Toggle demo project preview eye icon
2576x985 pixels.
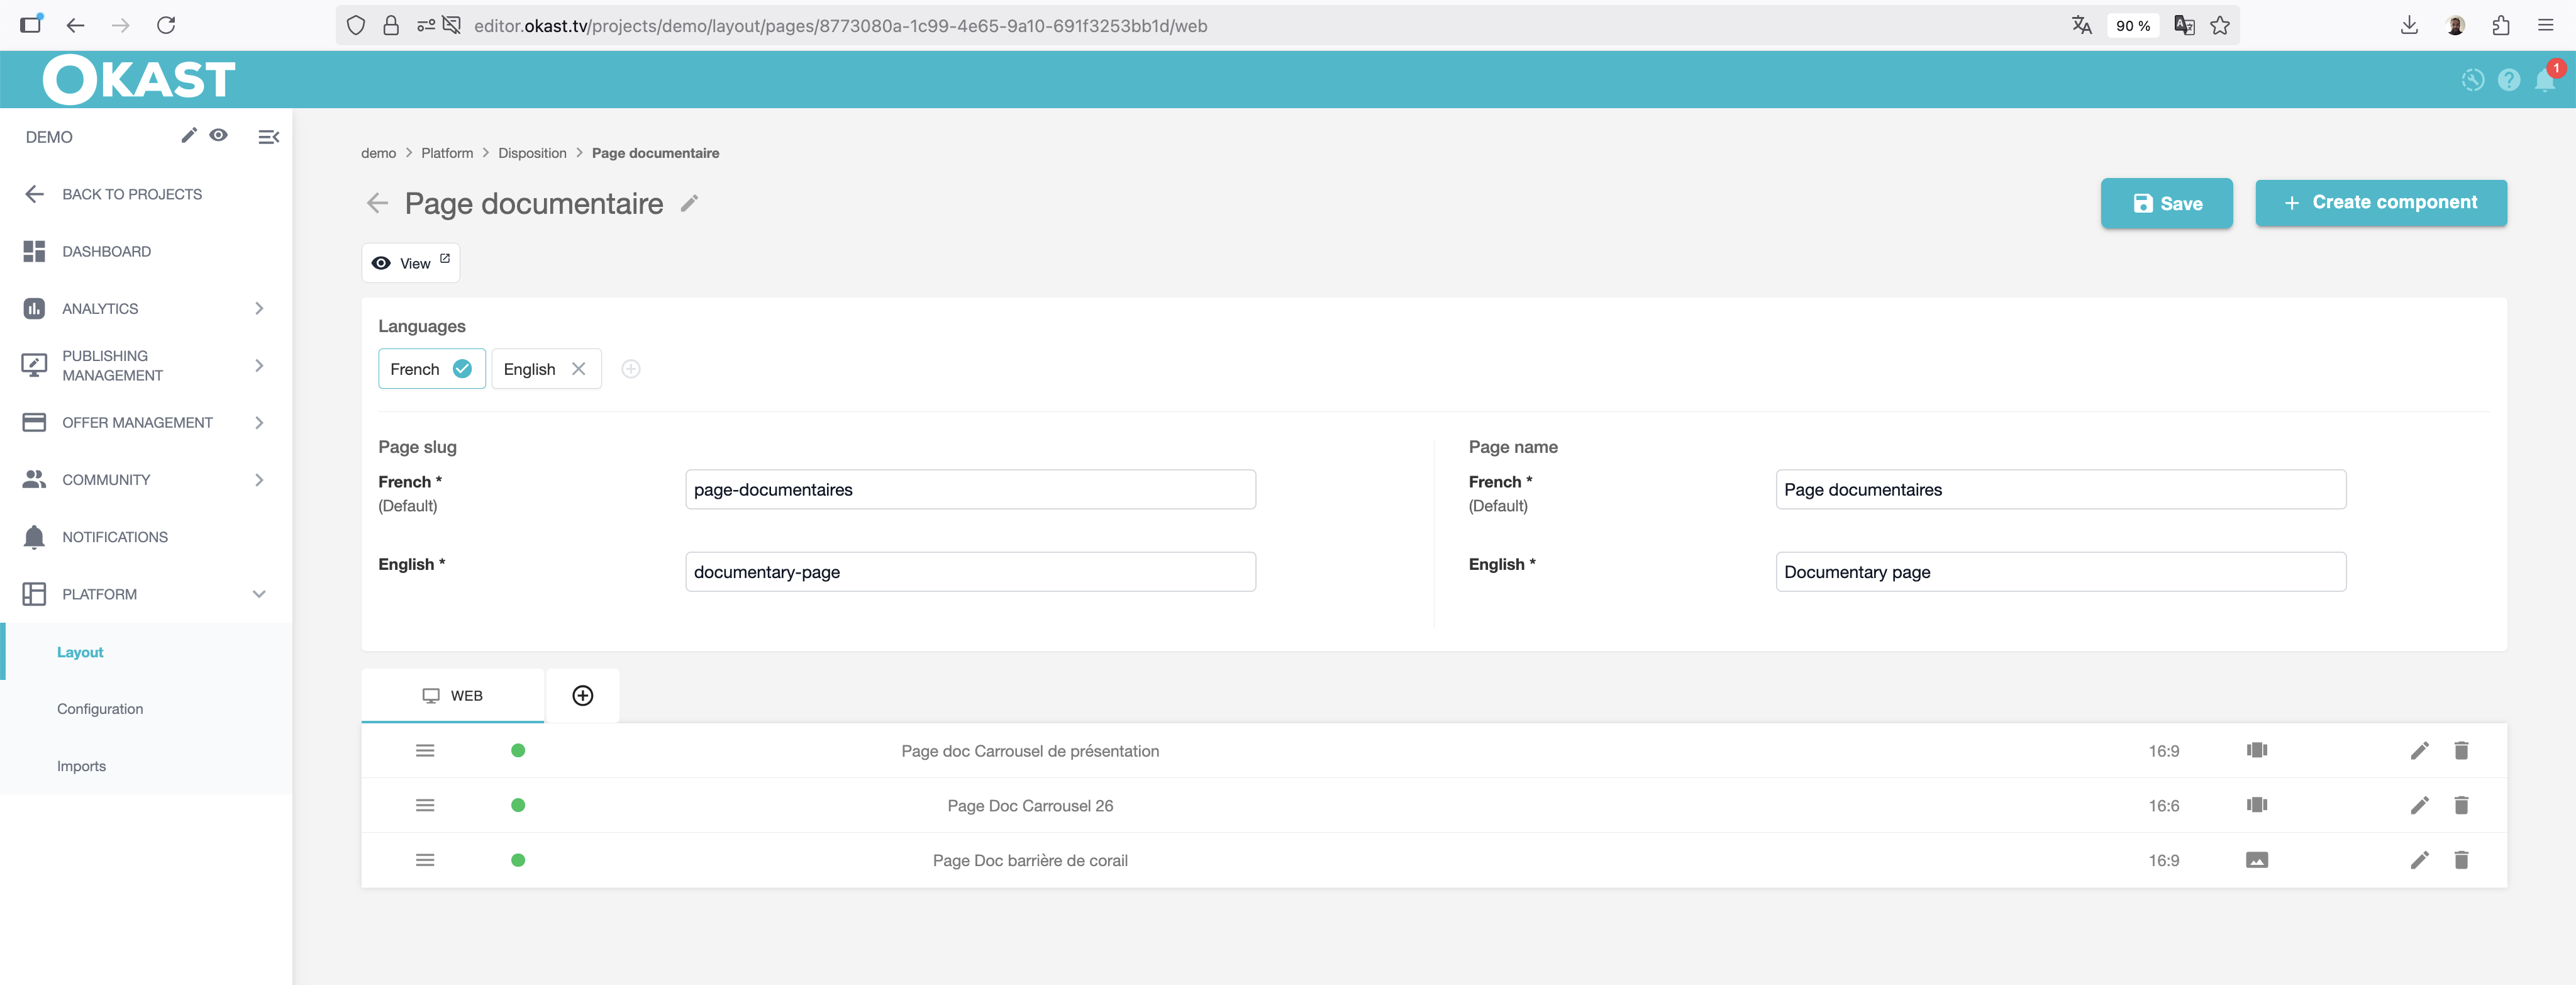click(x=219, y=135)
